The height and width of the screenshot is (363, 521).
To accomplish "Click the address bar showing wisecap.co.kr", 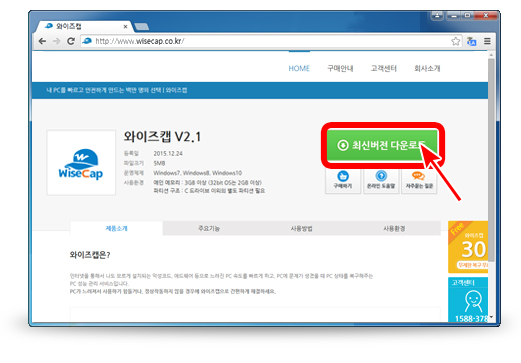I will click(271, 41).
